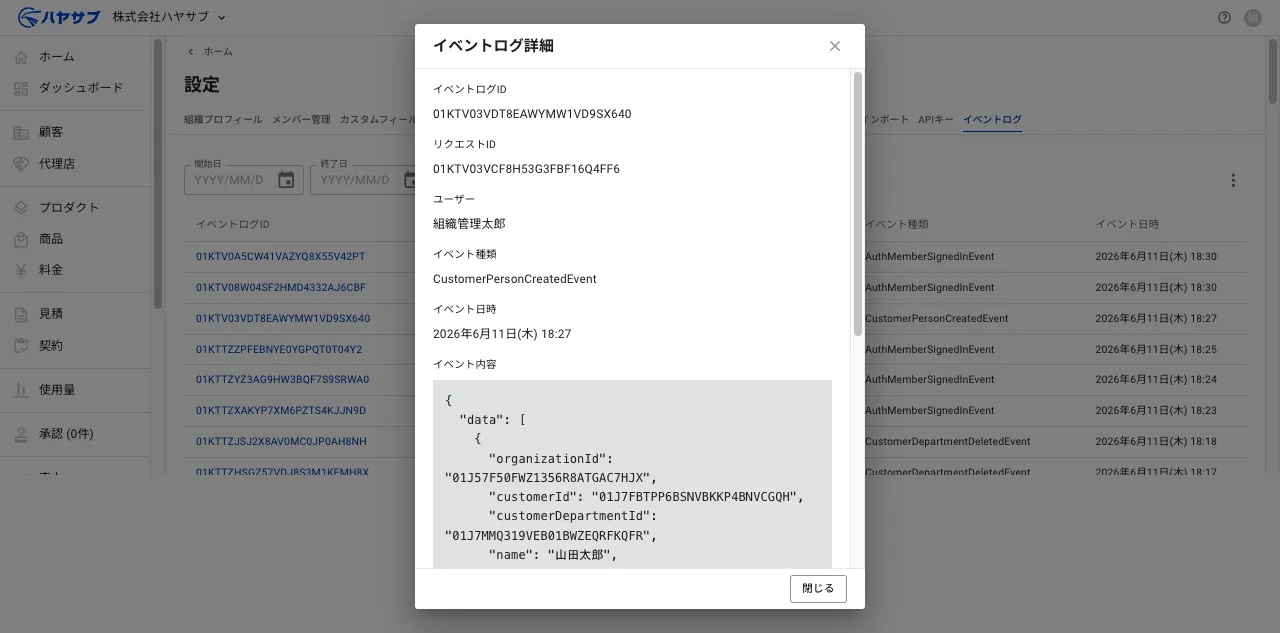Open 見積 in the sidebar

click(75, 314)
